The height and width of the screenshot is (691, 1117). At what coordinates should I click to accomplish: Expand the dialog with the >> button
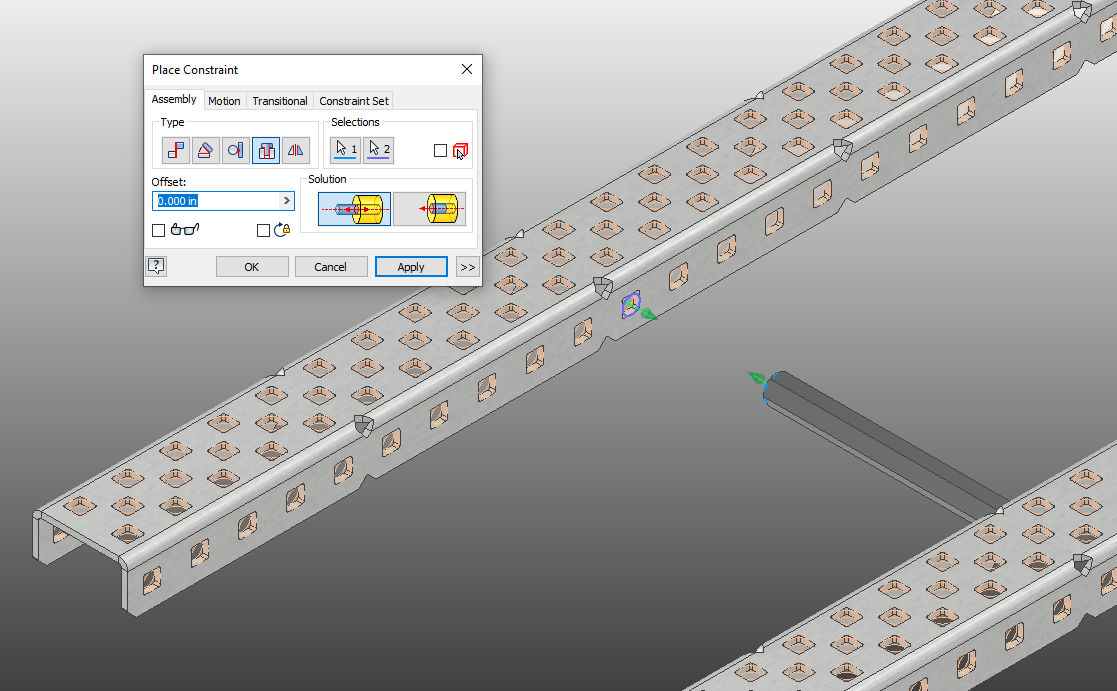coord(467,267)
